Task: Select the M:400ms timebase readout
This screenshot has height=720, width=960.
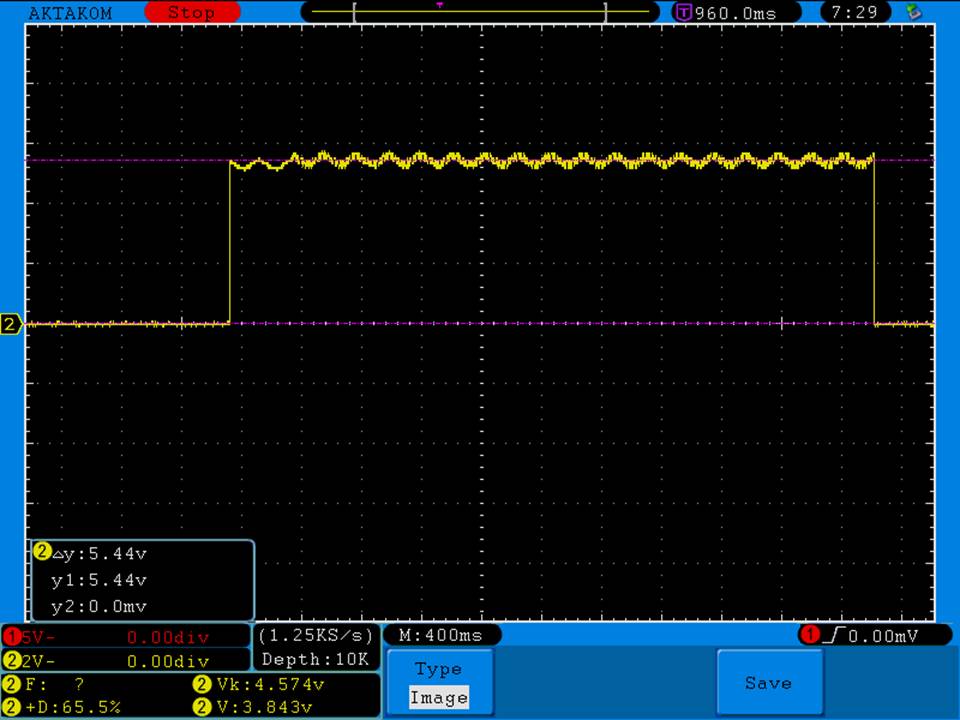Action: [440, 635]
